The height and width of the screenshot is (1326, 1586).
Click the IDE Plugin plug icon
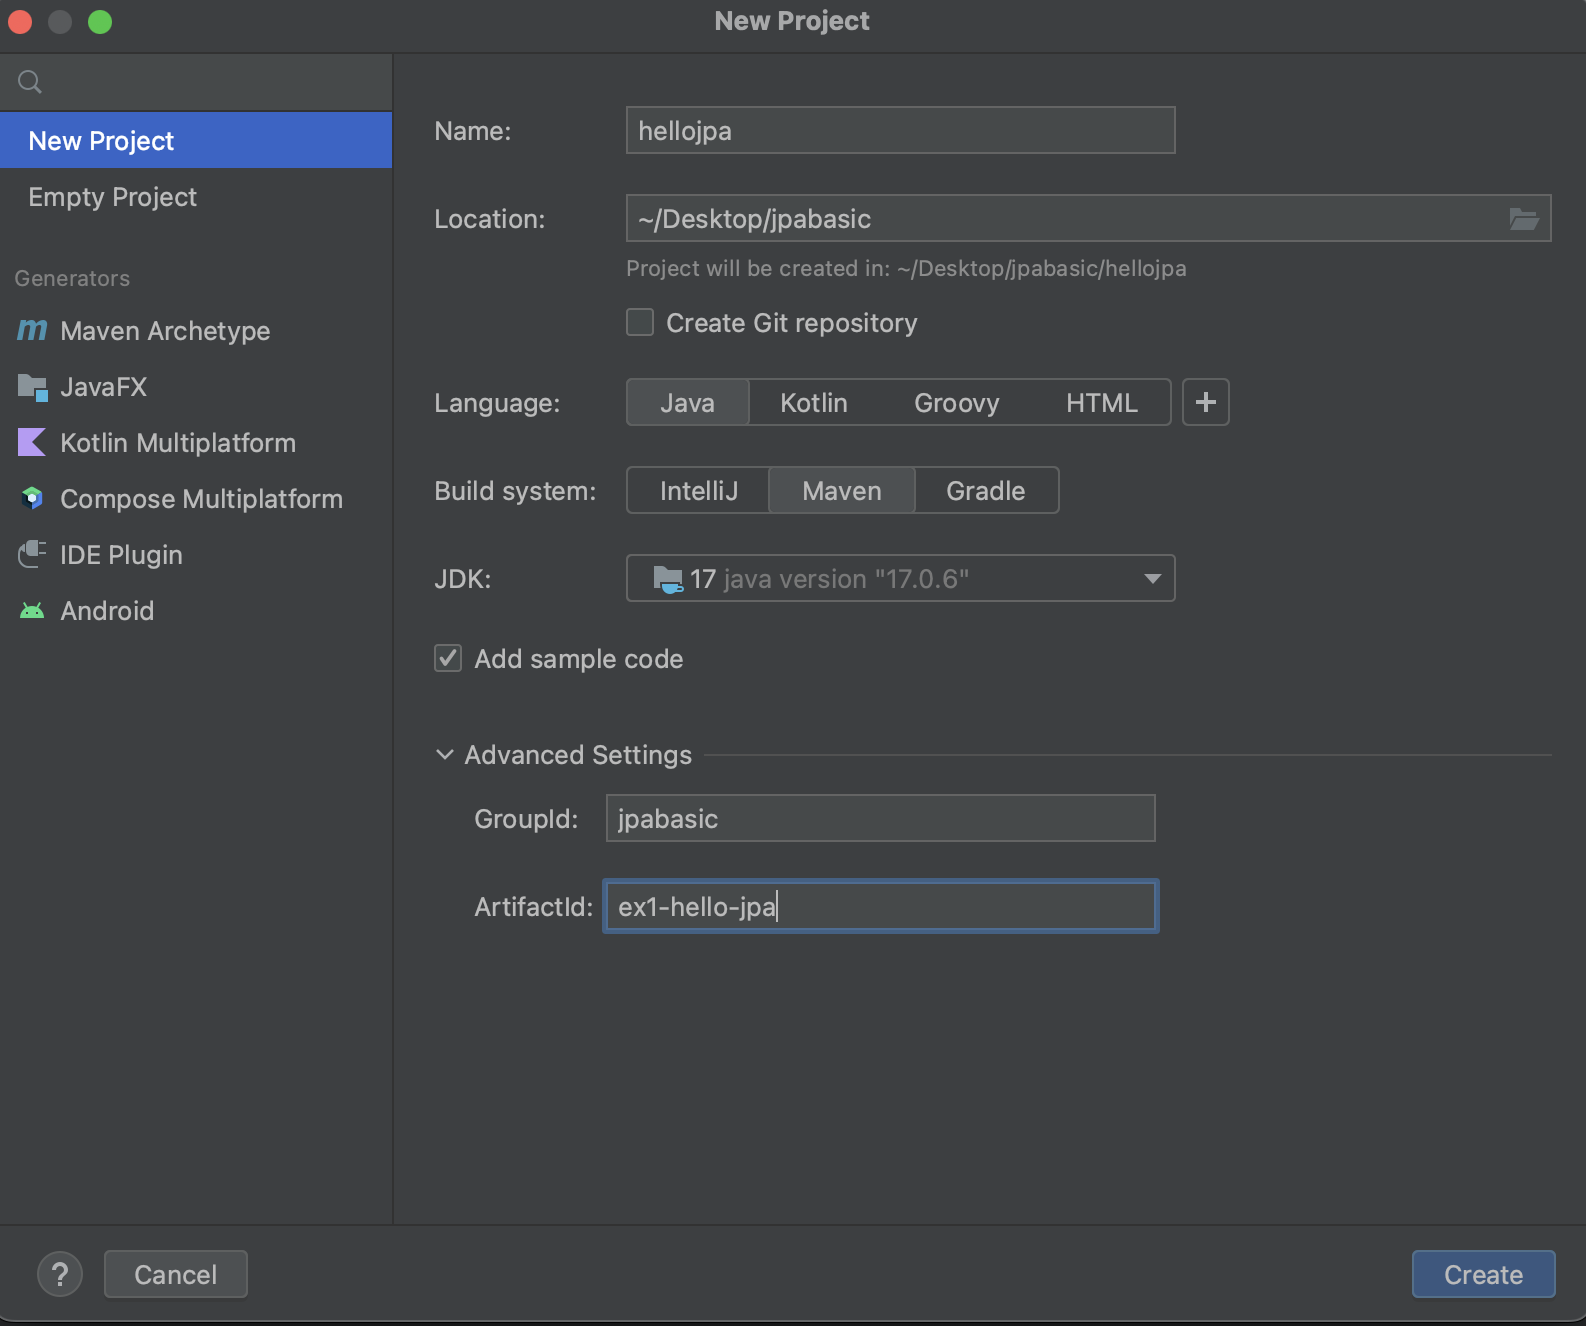coord(32,554)
